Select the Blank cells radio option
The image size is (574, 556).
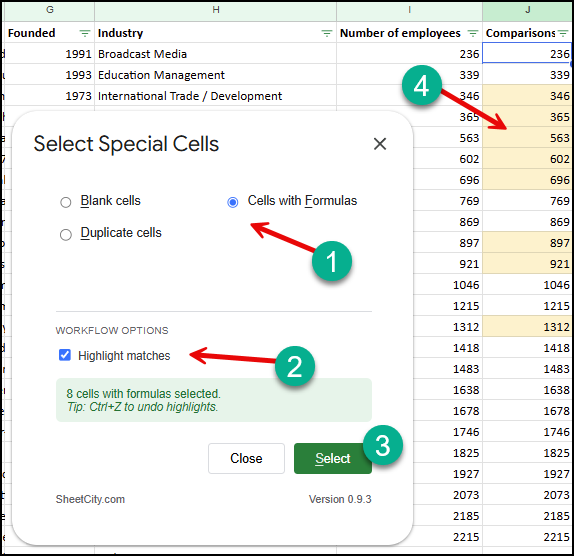(x=66, y=202)
